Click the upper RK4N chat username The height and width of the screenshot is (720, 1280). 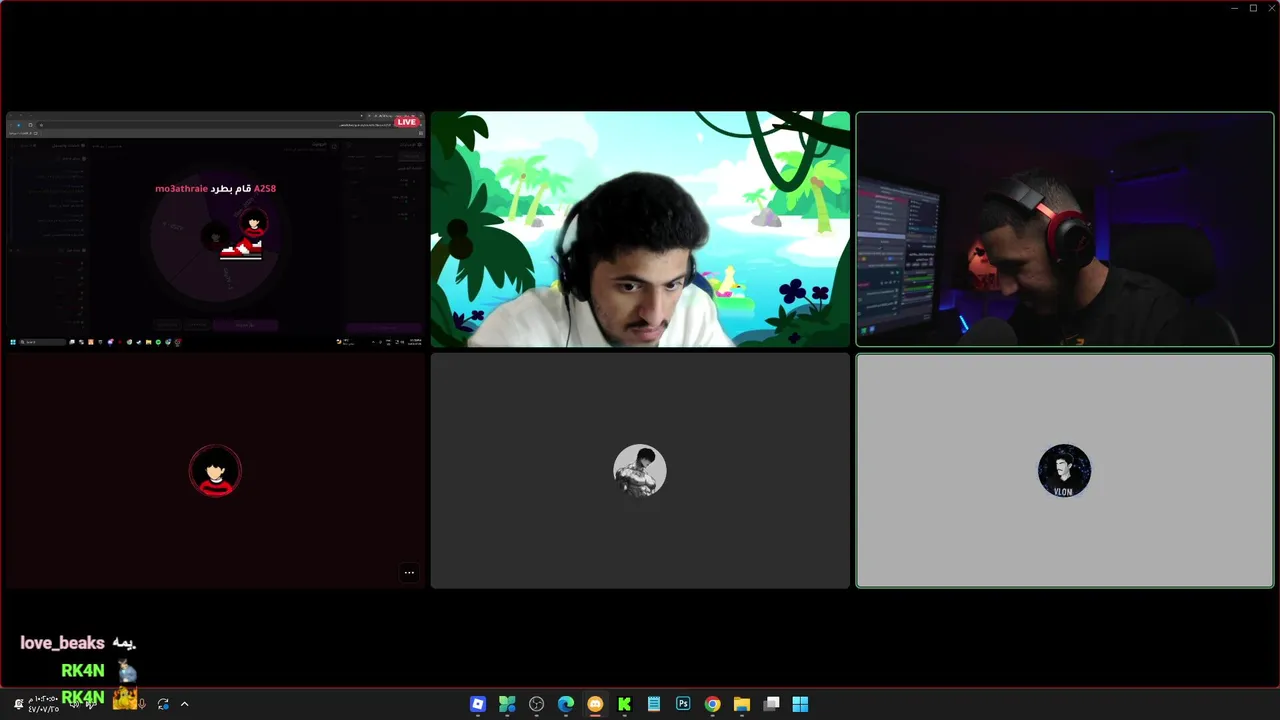tap(83, 671)
